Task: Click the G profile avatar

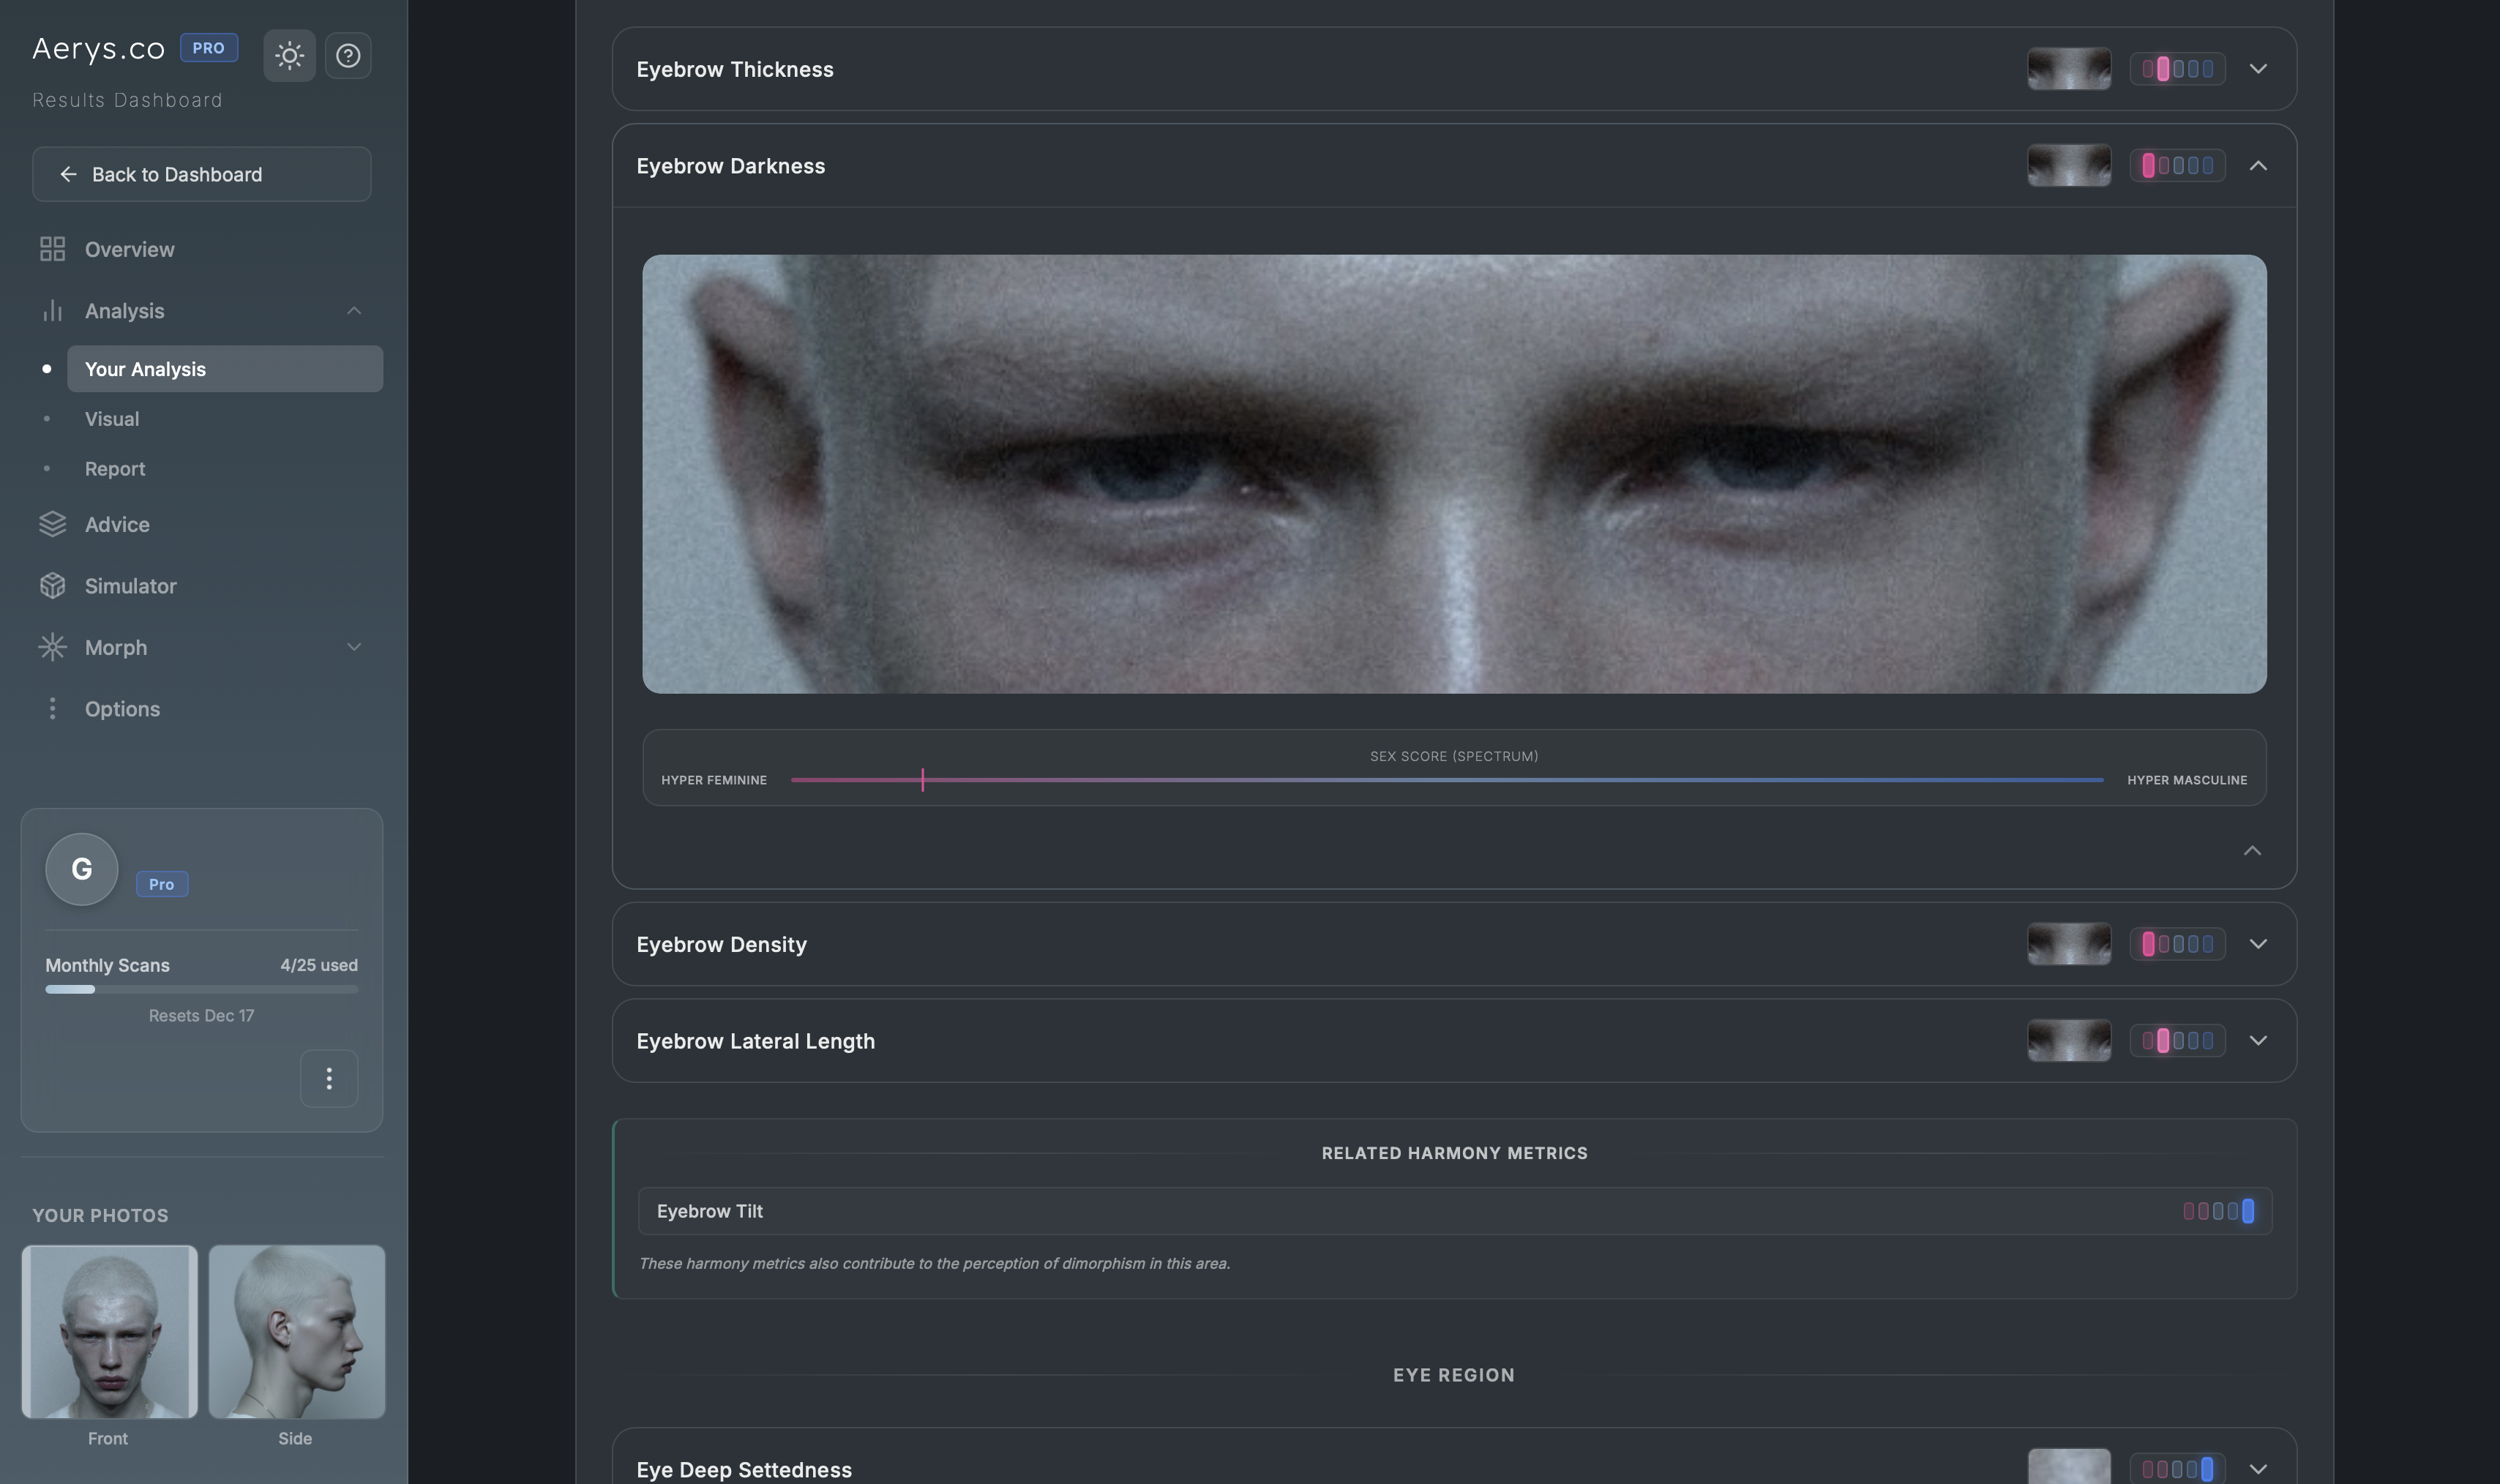Action: 82,869
